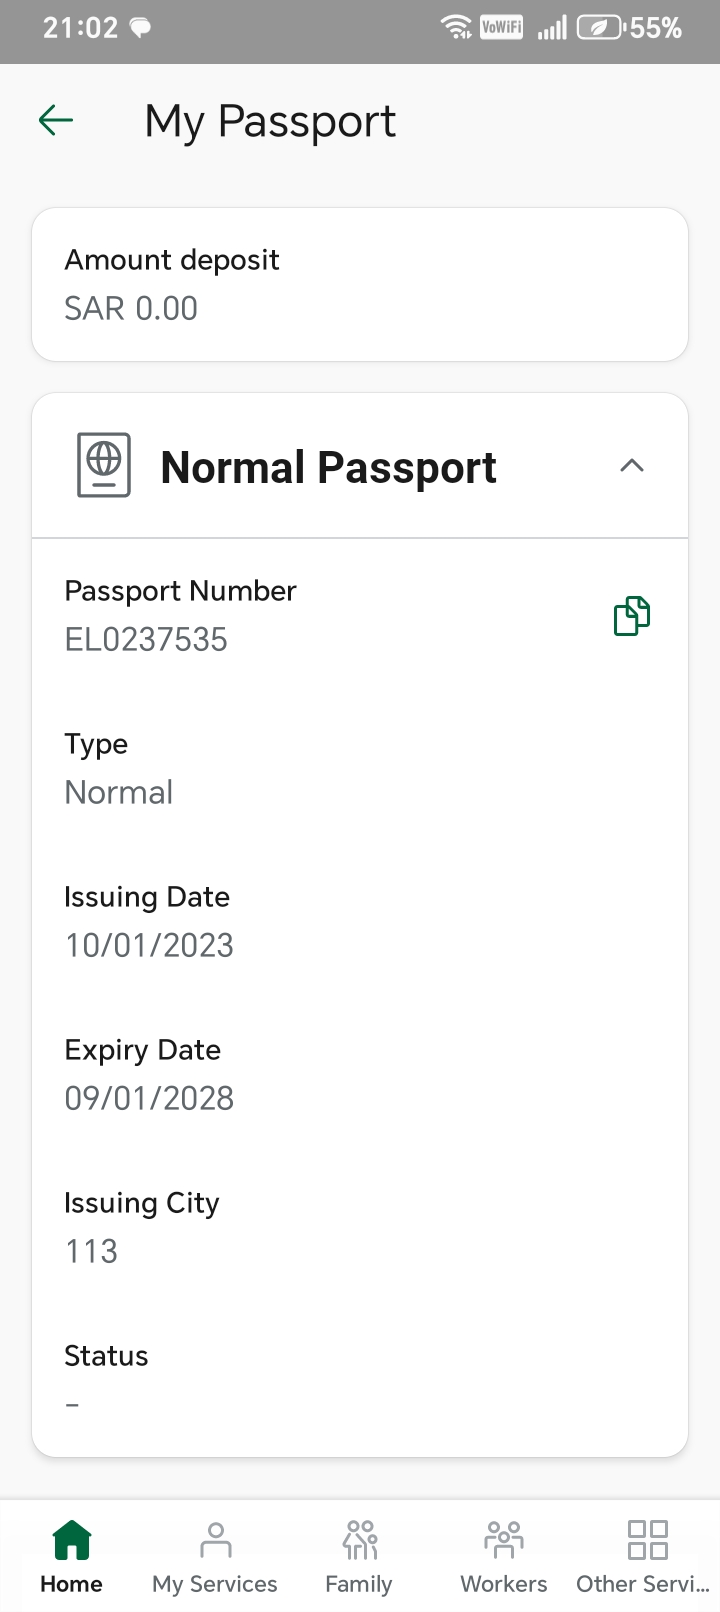Tap the passport booklet icon

[x=104, y=465]
